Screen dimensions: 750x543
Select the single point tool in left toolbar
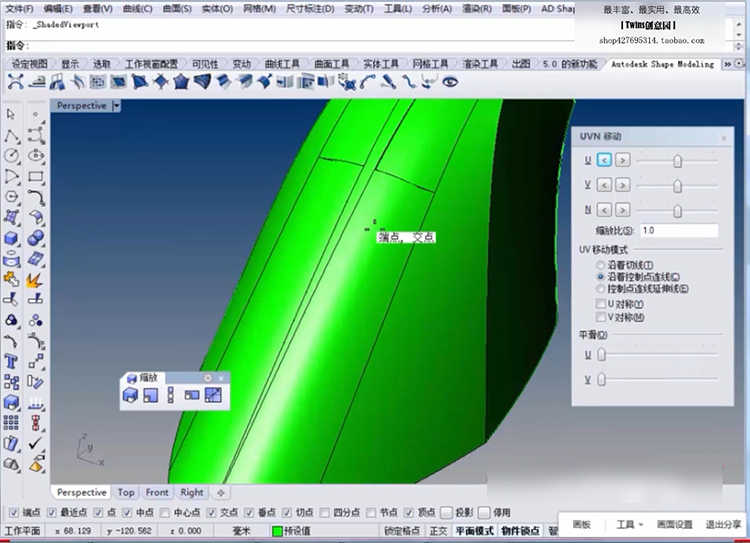click(35, 114)
